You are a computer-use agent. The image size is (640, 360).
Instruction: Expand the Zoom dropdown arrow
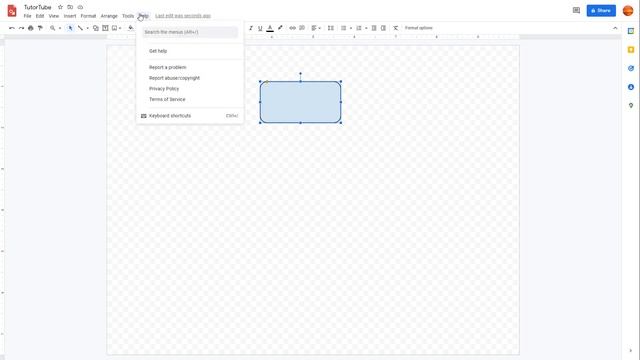click(x=60, y=28)
